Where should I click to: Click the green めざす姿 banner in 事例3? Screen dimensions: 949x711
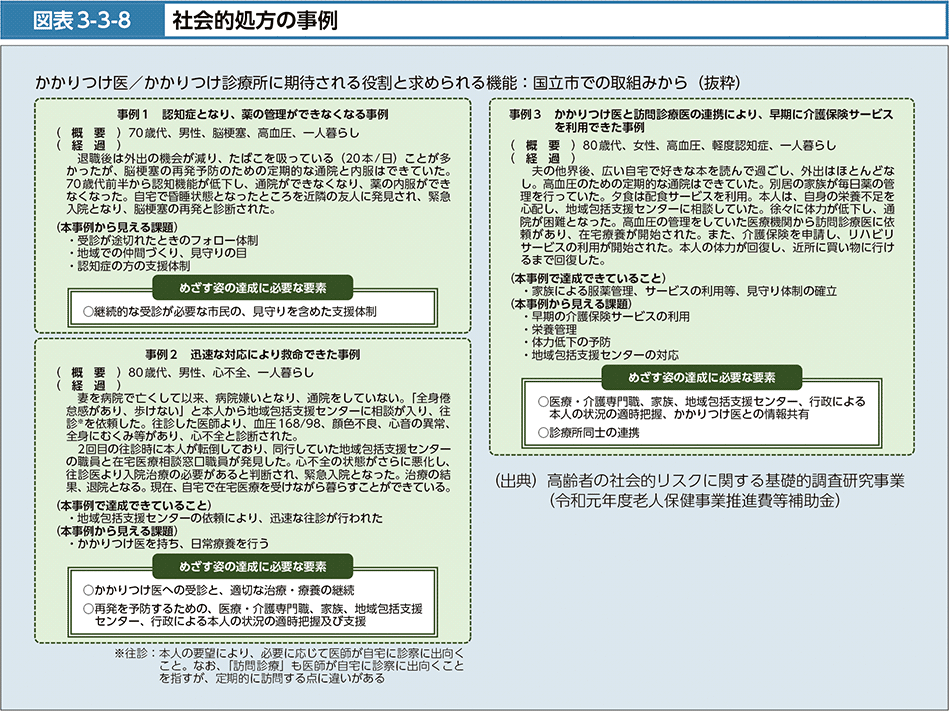[700, 377]
